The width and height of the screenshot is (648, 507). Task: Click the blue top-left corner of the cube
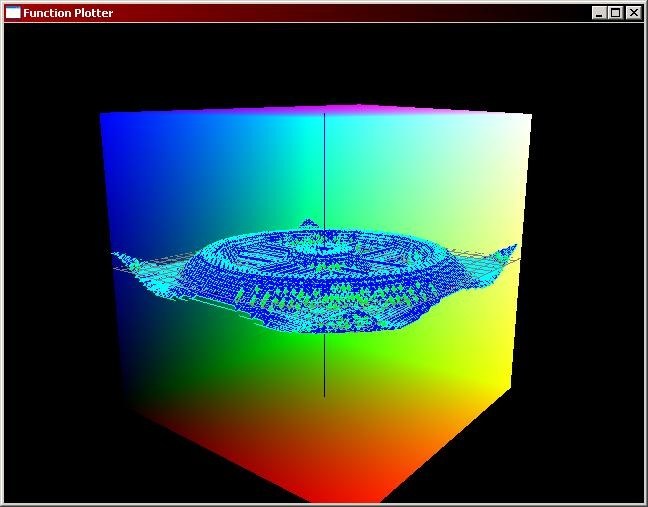point(115,127)
